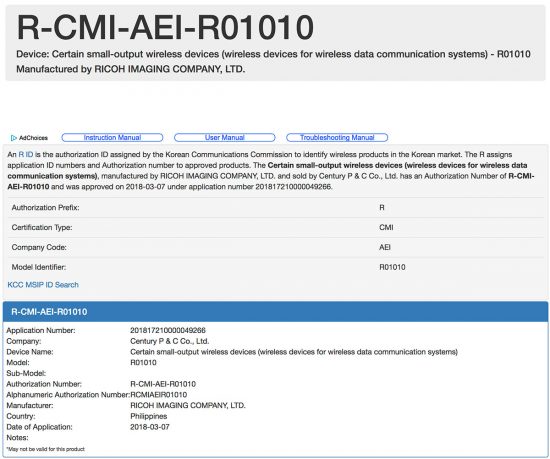Image resolution: width=550 pixels, height=459 pixels.
Task: Click the AdChoices label text
Action: coord(33,138)
